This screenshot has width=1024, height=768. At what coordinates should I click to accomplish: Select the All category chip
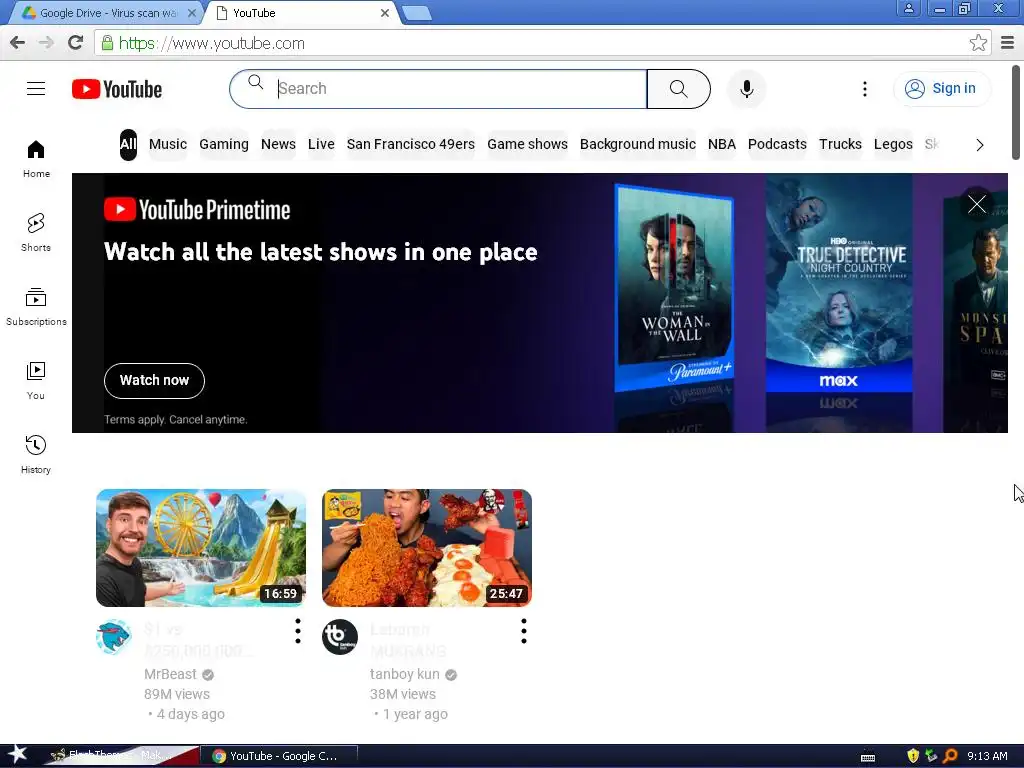(x=128, y=144)
